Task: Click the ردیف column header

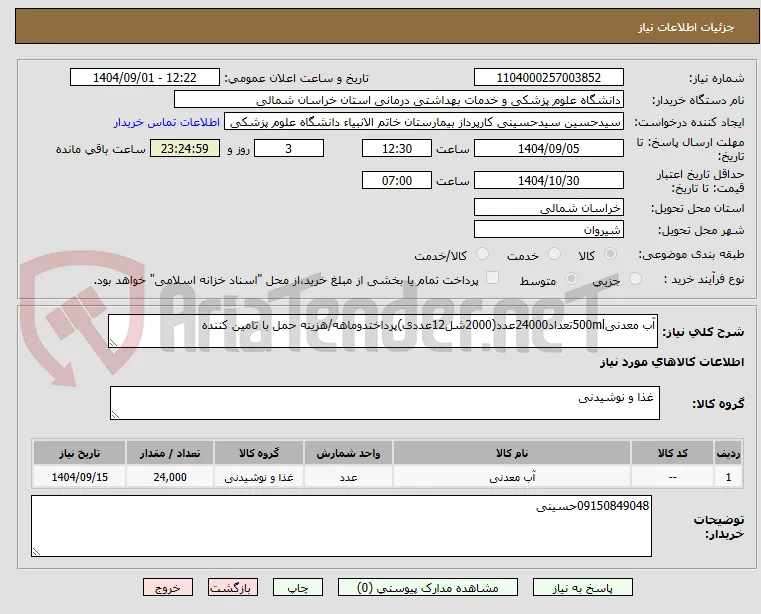Action: pyautogui.click(x=728, y=453)
